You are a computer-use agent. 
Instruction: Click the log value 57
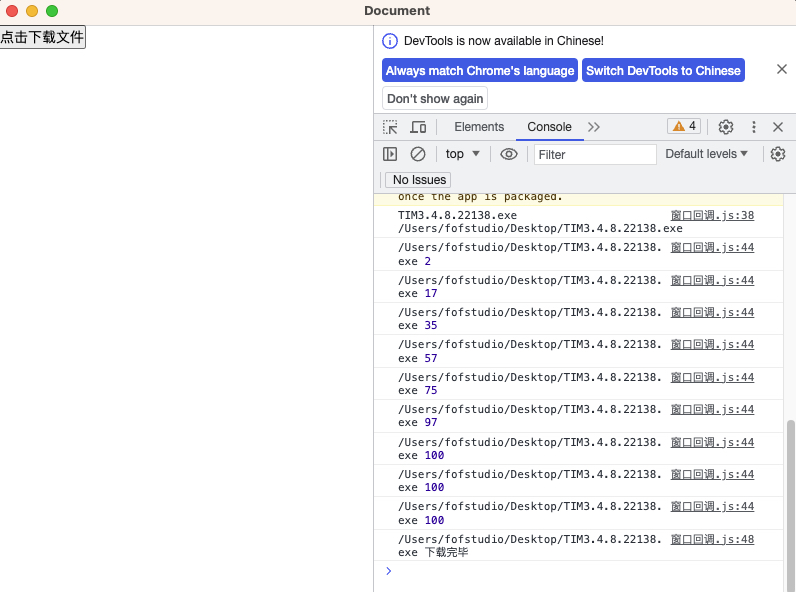(x=430, y=358)
